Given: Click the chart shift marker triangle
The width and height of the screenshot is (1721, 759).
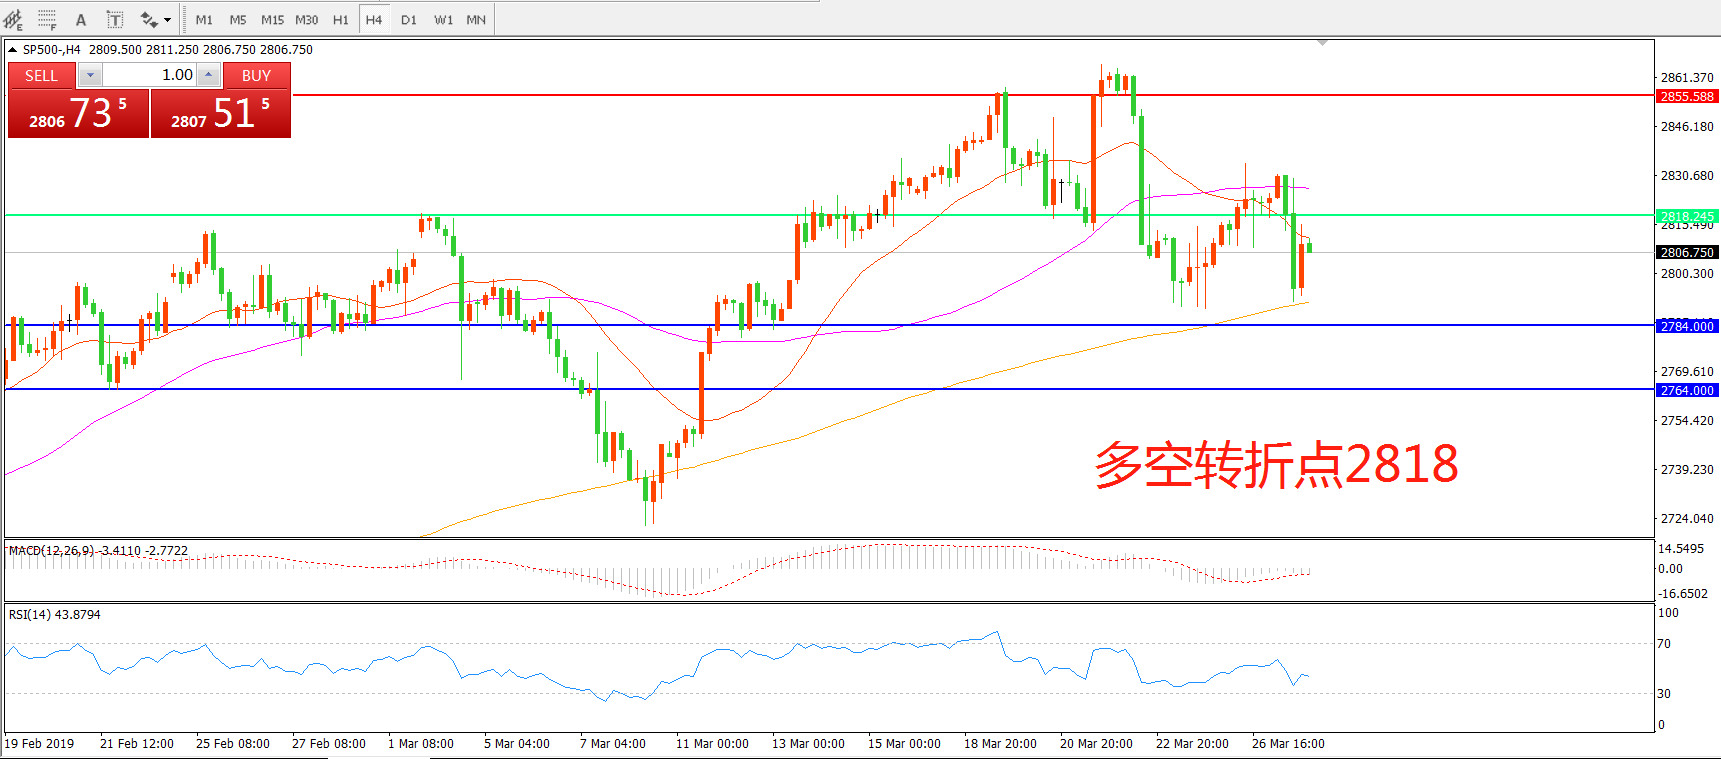Looking at the screenshot, I should tap(1322, 43).
